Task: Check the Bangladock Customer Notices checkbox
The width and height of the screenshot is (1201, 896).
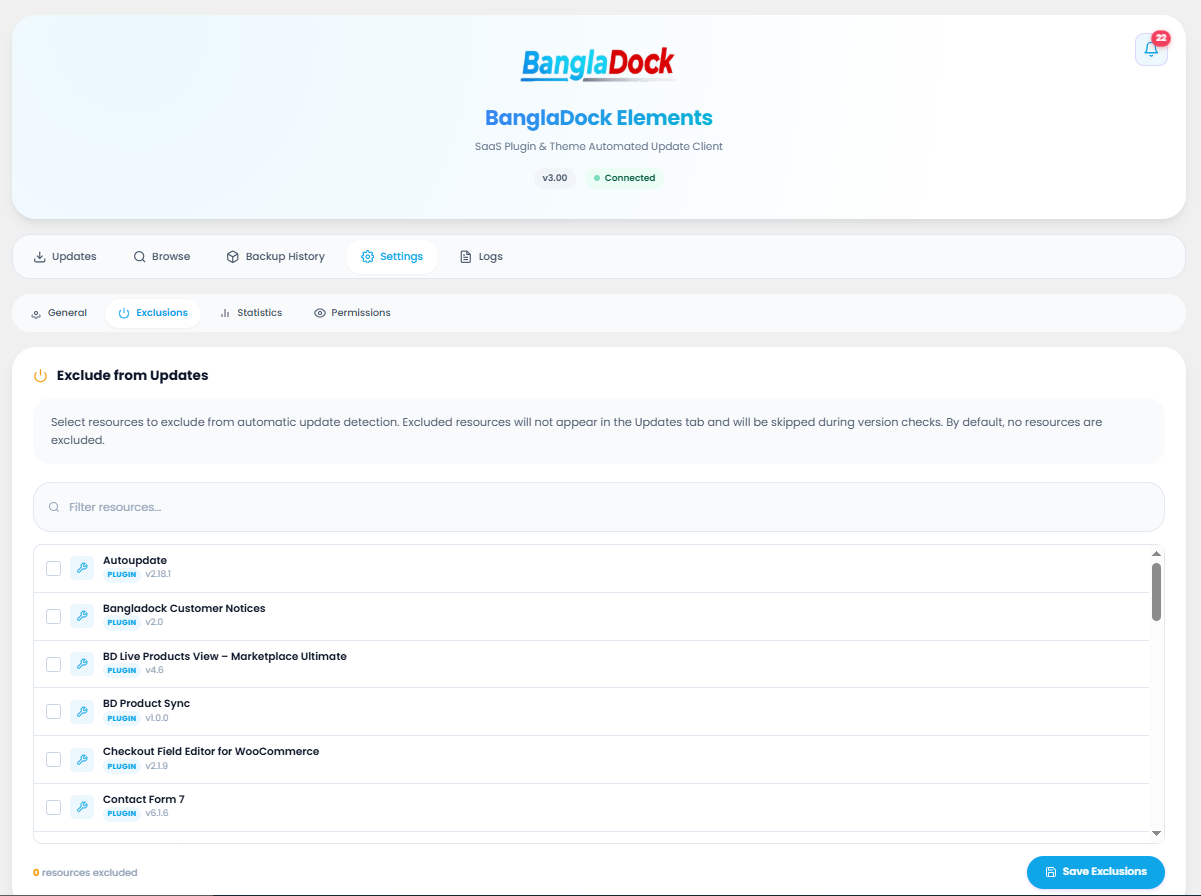Action: click(54, 616)
